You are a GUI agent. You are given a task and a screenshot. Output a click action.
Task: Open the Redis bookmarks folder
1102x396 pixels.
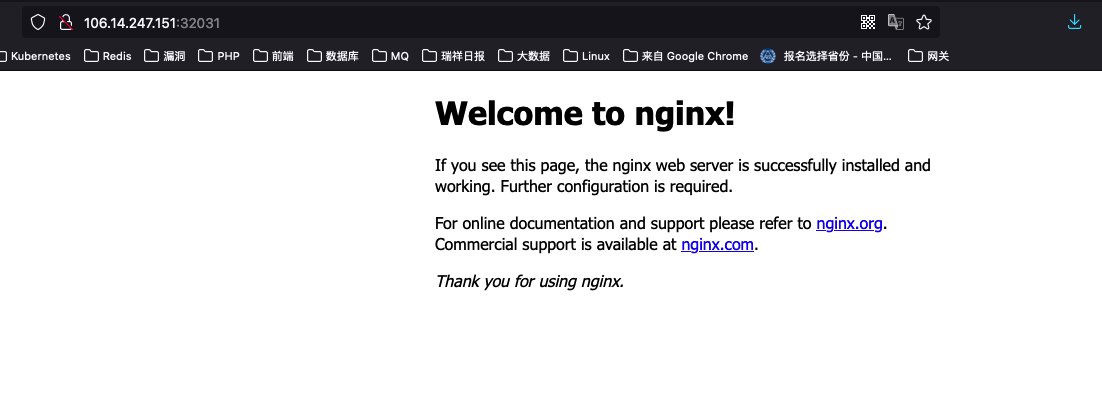coord(108,56)
